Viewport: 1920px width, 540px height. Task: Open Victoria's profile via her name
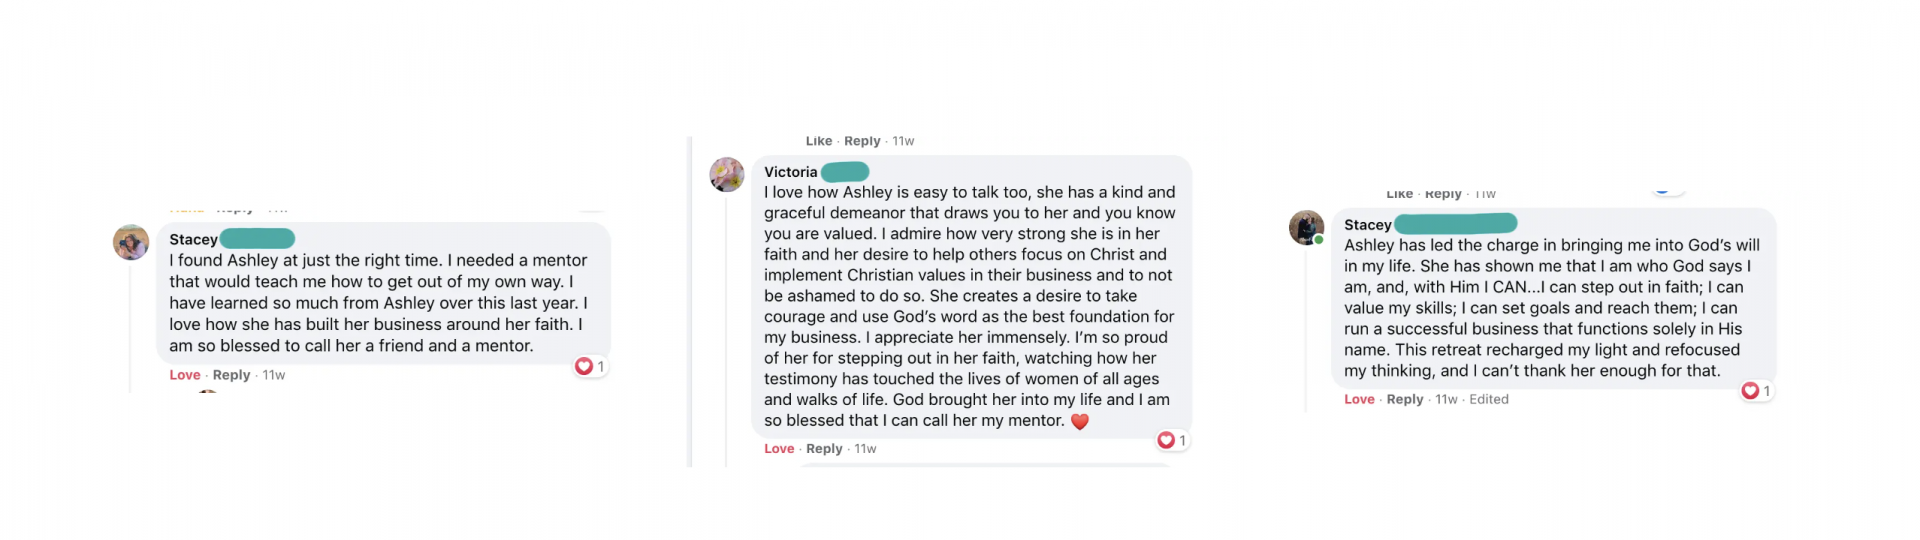coord(791,172)
